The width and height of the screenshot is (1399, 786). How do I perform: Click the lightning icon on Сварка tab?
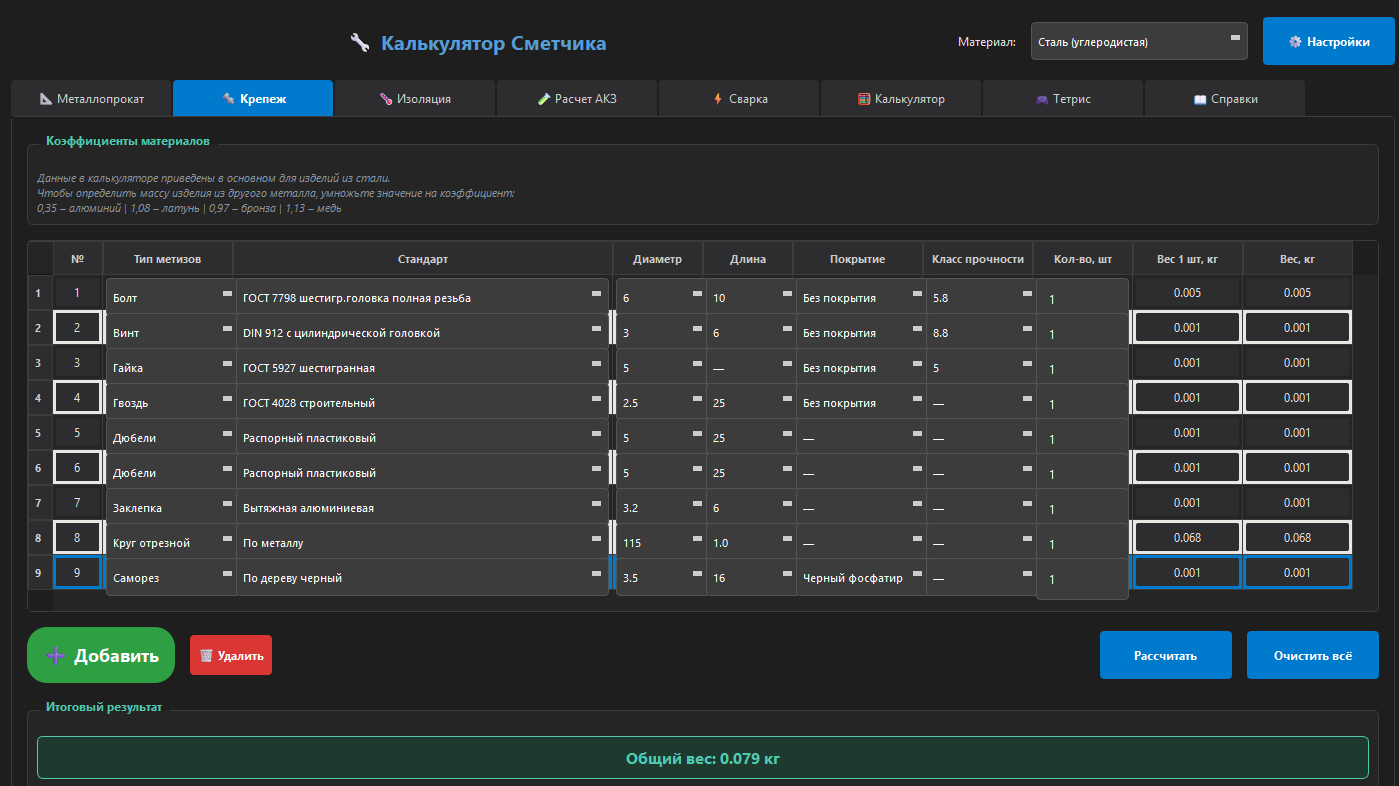(x=717, y=99)
